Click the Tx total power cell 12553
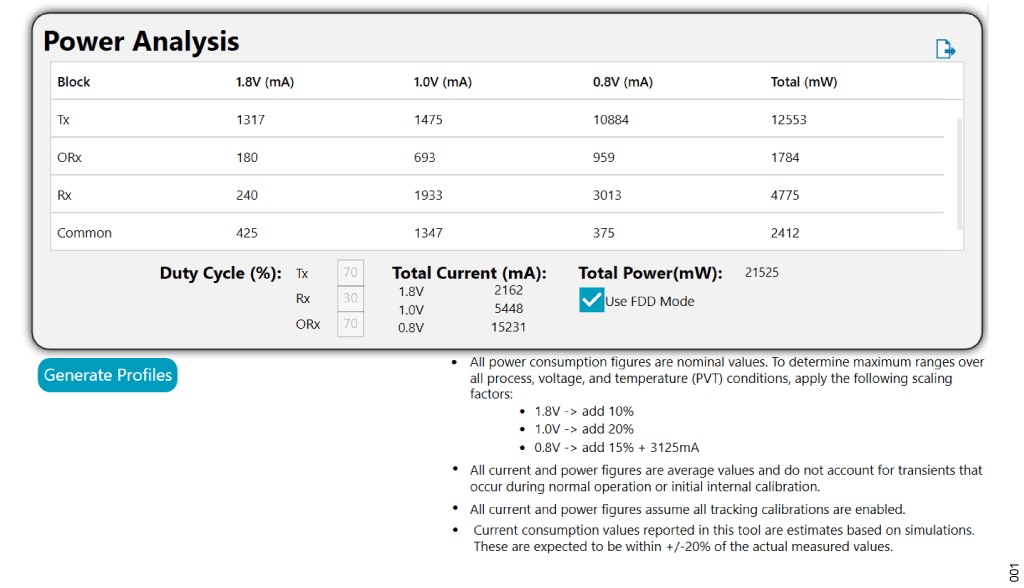 pyautogui.click(x=788, y=120)
